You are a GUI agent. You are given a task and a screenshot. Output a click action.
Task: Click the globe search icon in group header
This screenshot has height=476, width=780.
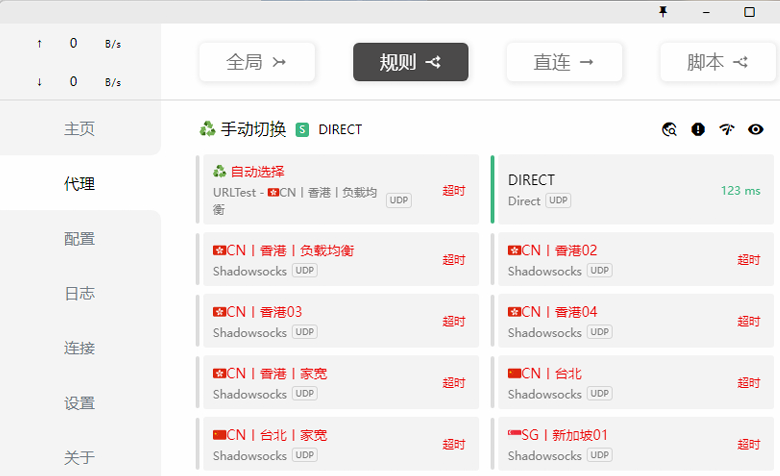pyautogui.click(x=670, y=129)
